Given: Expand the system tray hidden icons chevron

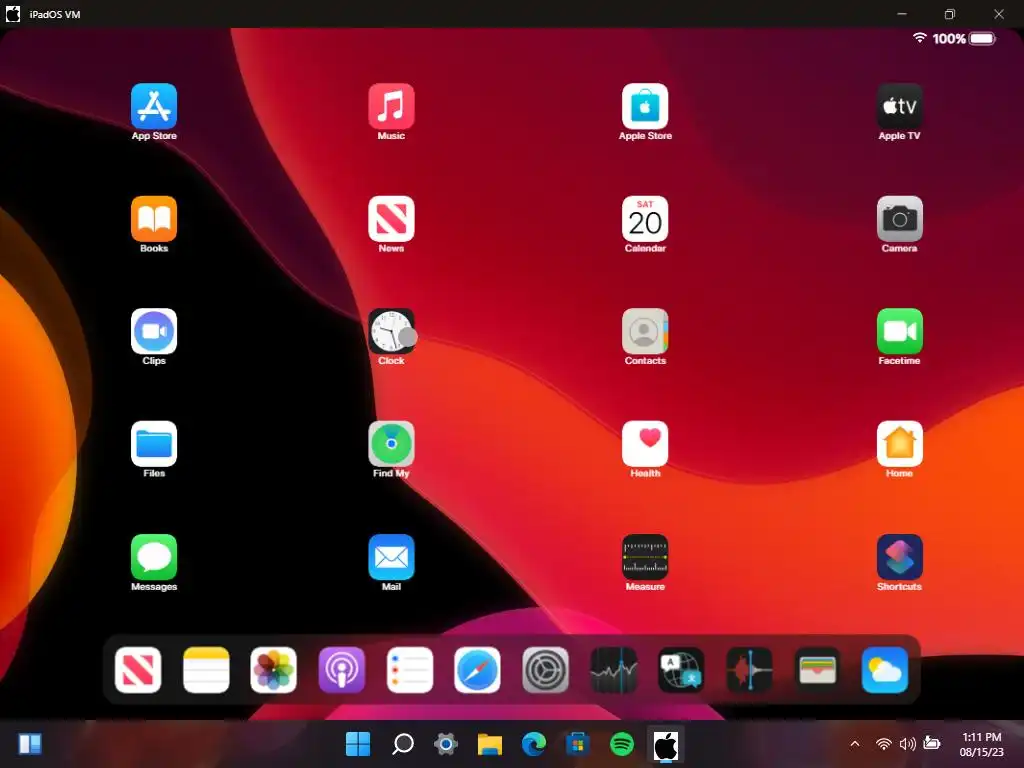Looking at the screenshot, I should click(854, 744).
